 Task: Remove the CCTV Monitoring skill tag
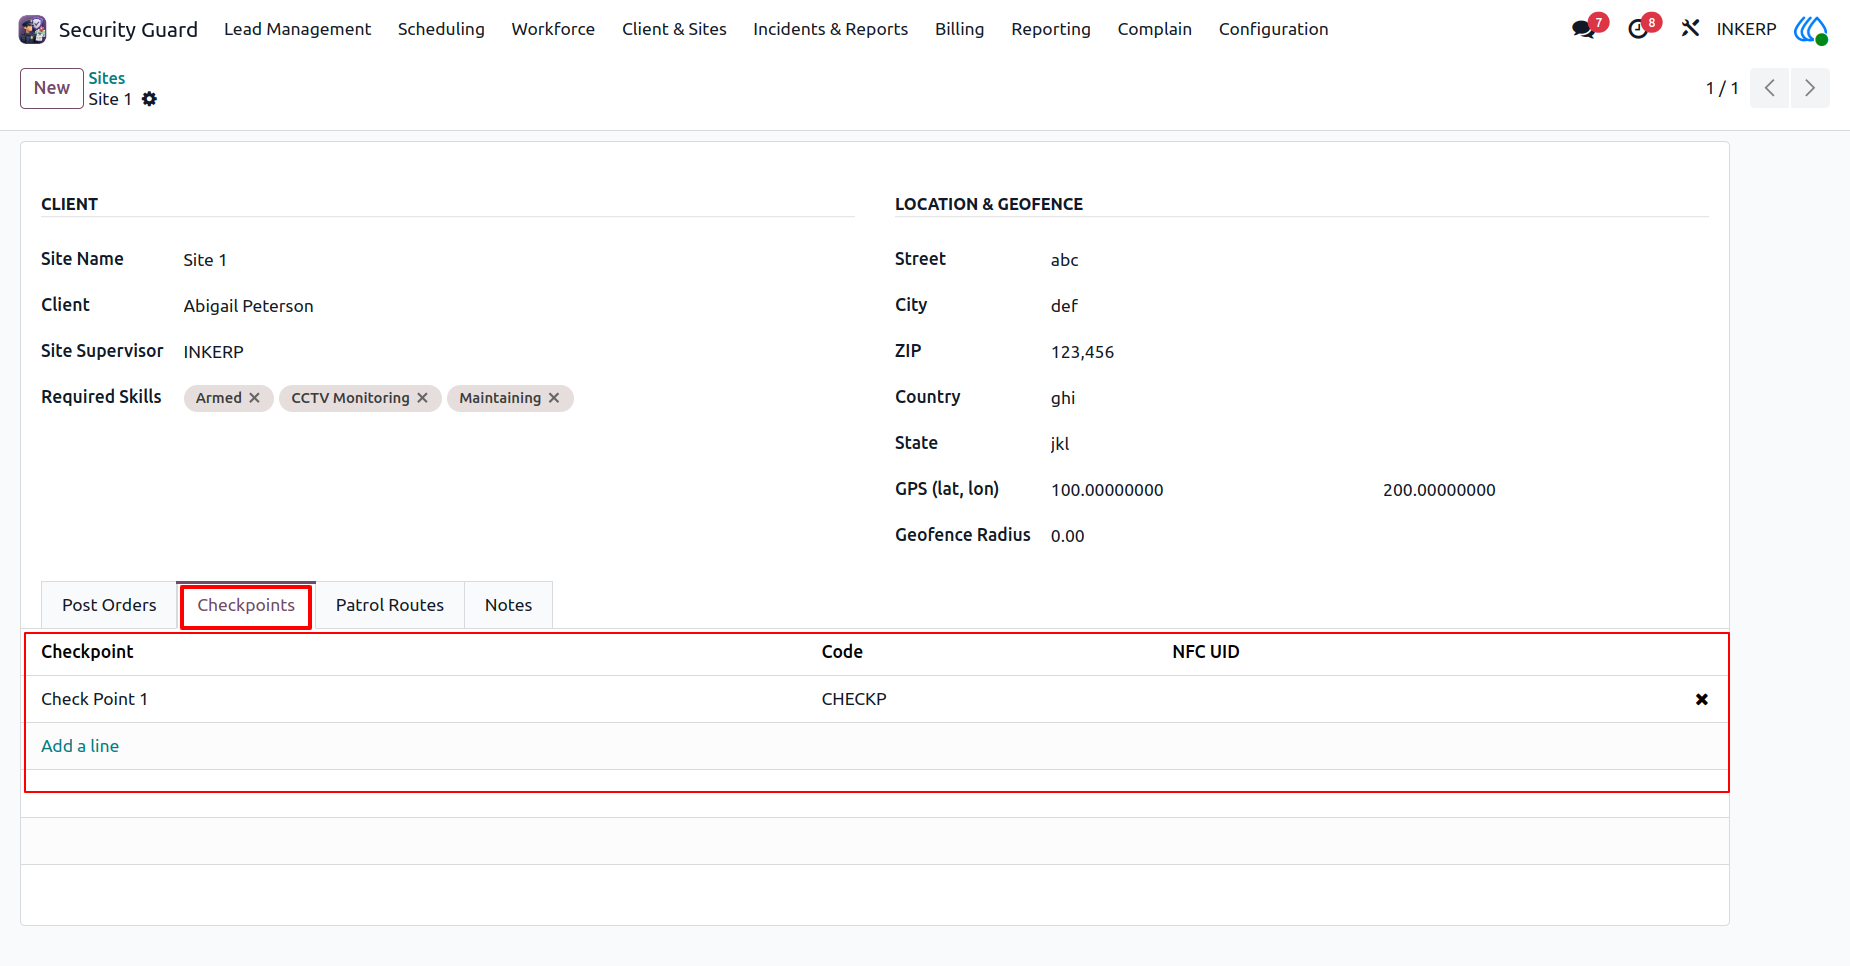[x=422, y=398]
